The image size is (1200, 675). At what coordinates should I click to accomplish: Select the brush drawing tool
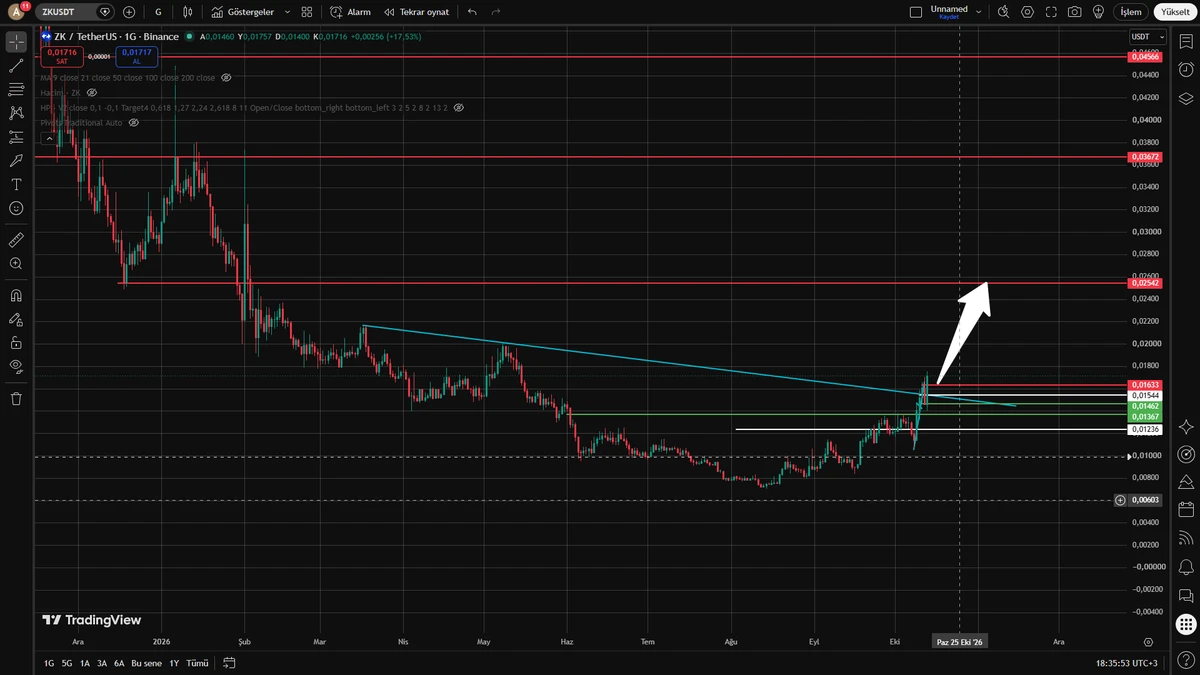pyautogui.click(x=16, y=161)
